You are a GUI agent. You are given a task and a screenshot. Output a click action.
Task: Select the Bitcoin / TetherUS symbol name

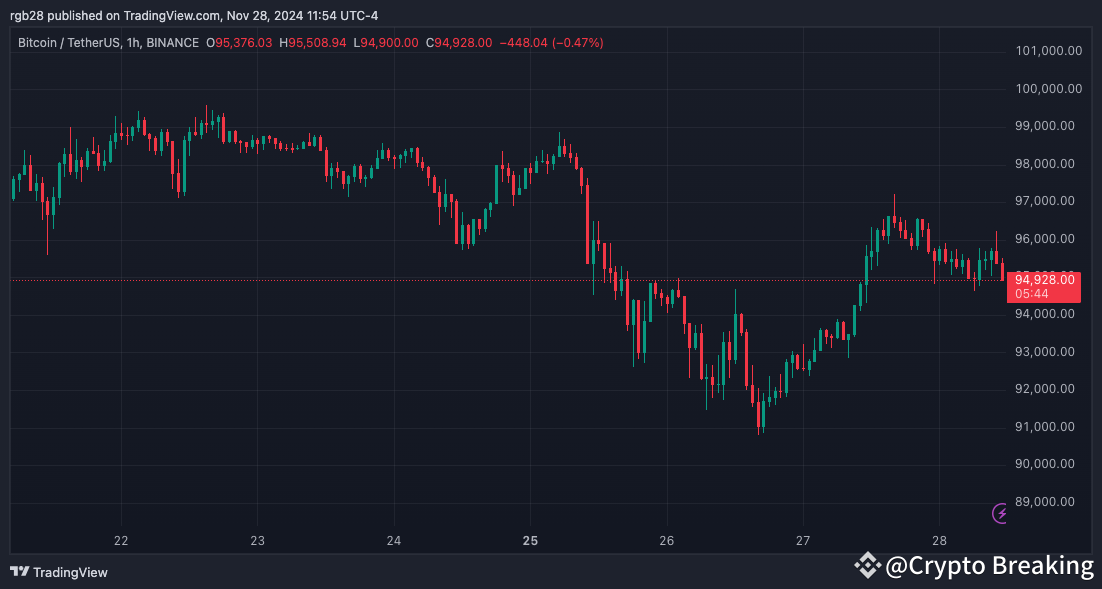click(68, 43)
